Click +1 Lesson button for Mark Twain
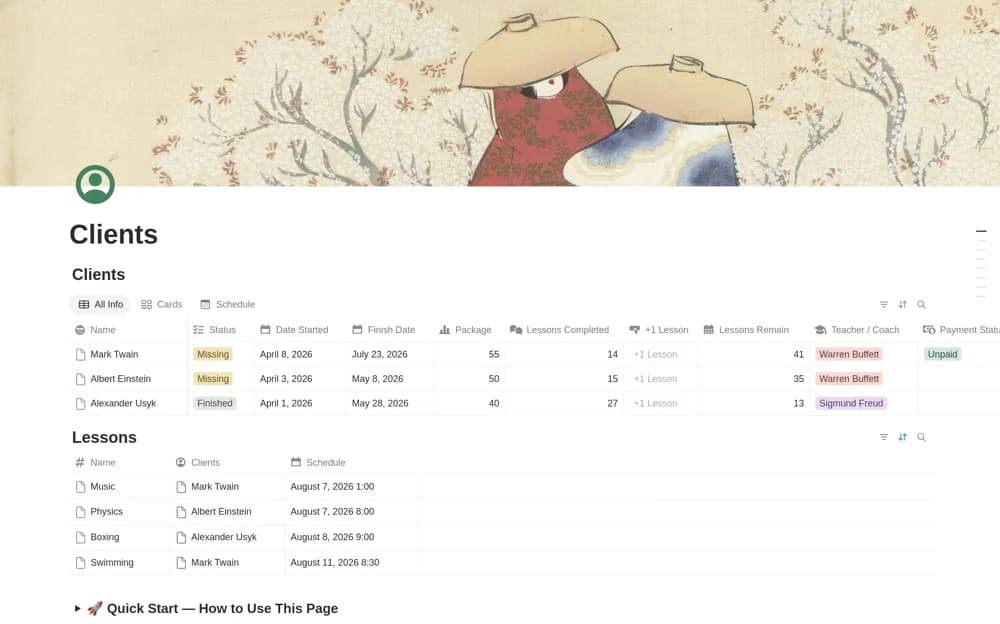This screenshot has width=1000, height=624. [655, 354]
